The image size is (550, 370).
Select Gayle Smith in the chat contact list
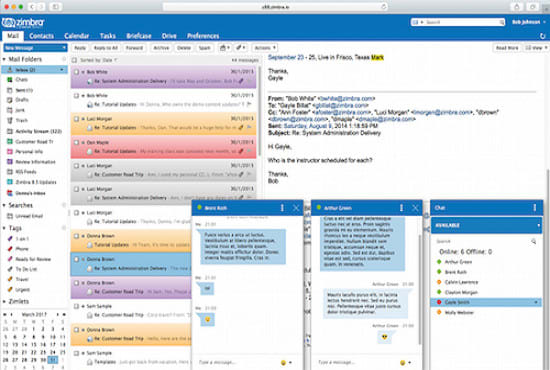[486, 302]
